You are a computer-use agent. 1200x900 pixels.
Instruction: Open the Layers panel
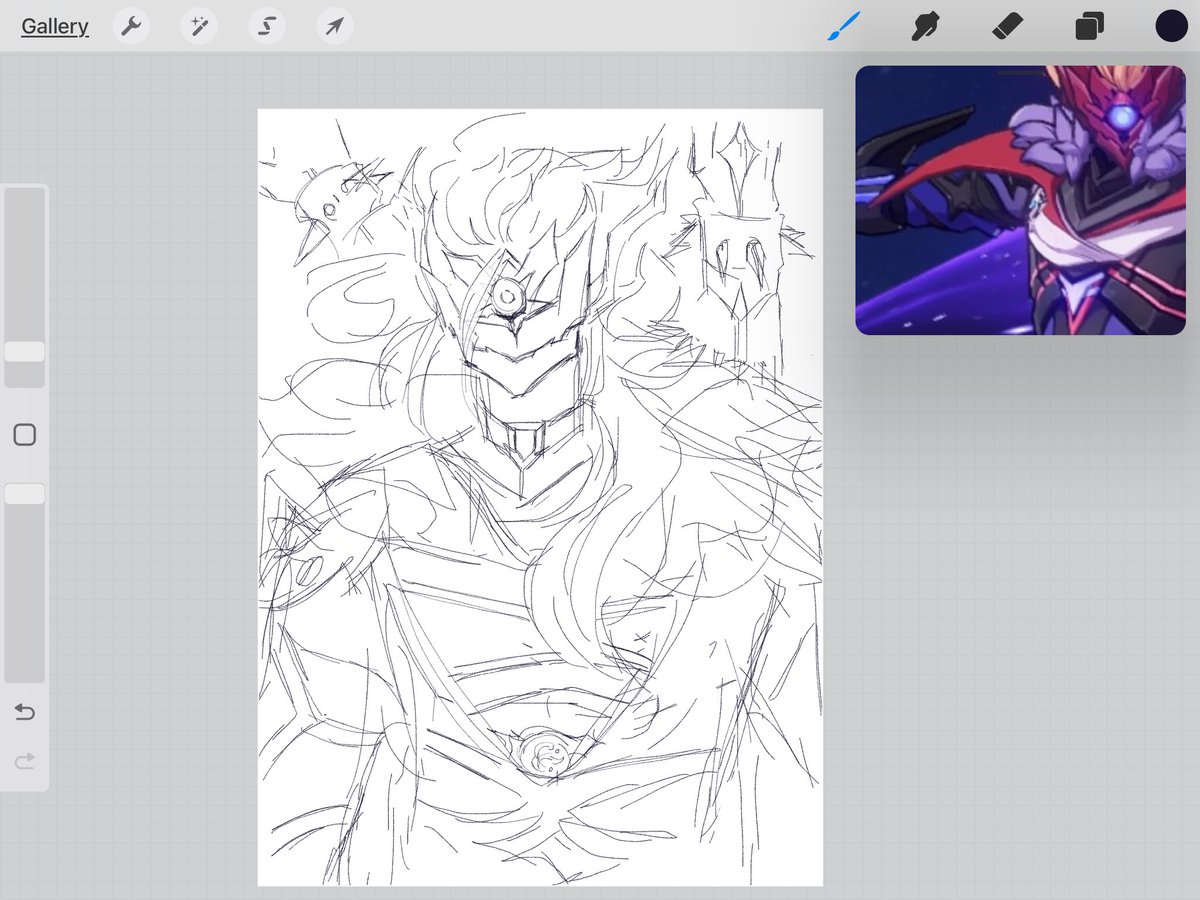coord(1089,27)
